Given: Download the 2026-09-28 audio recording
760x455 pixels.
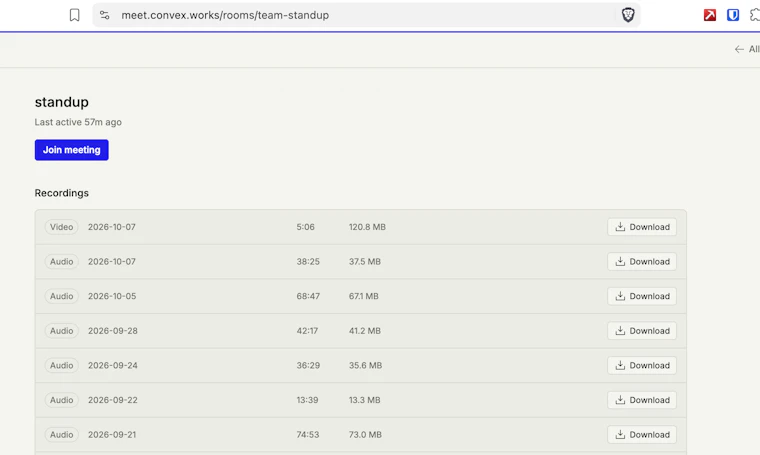Looking at the screenshot, I should (x=642, y=331).
